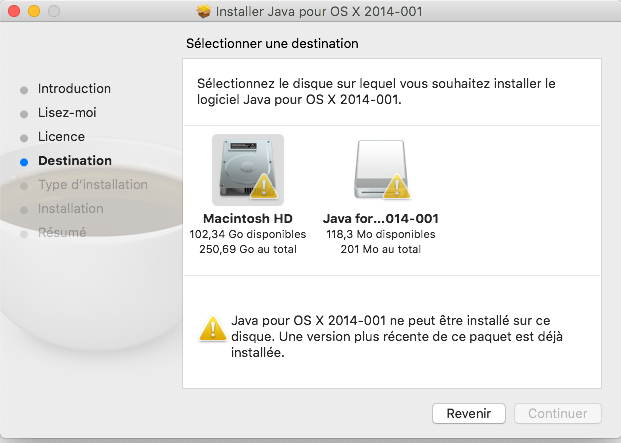Go to the Licence step in the sidebar
Screen dimensions: 621x443
coord(61,137)
